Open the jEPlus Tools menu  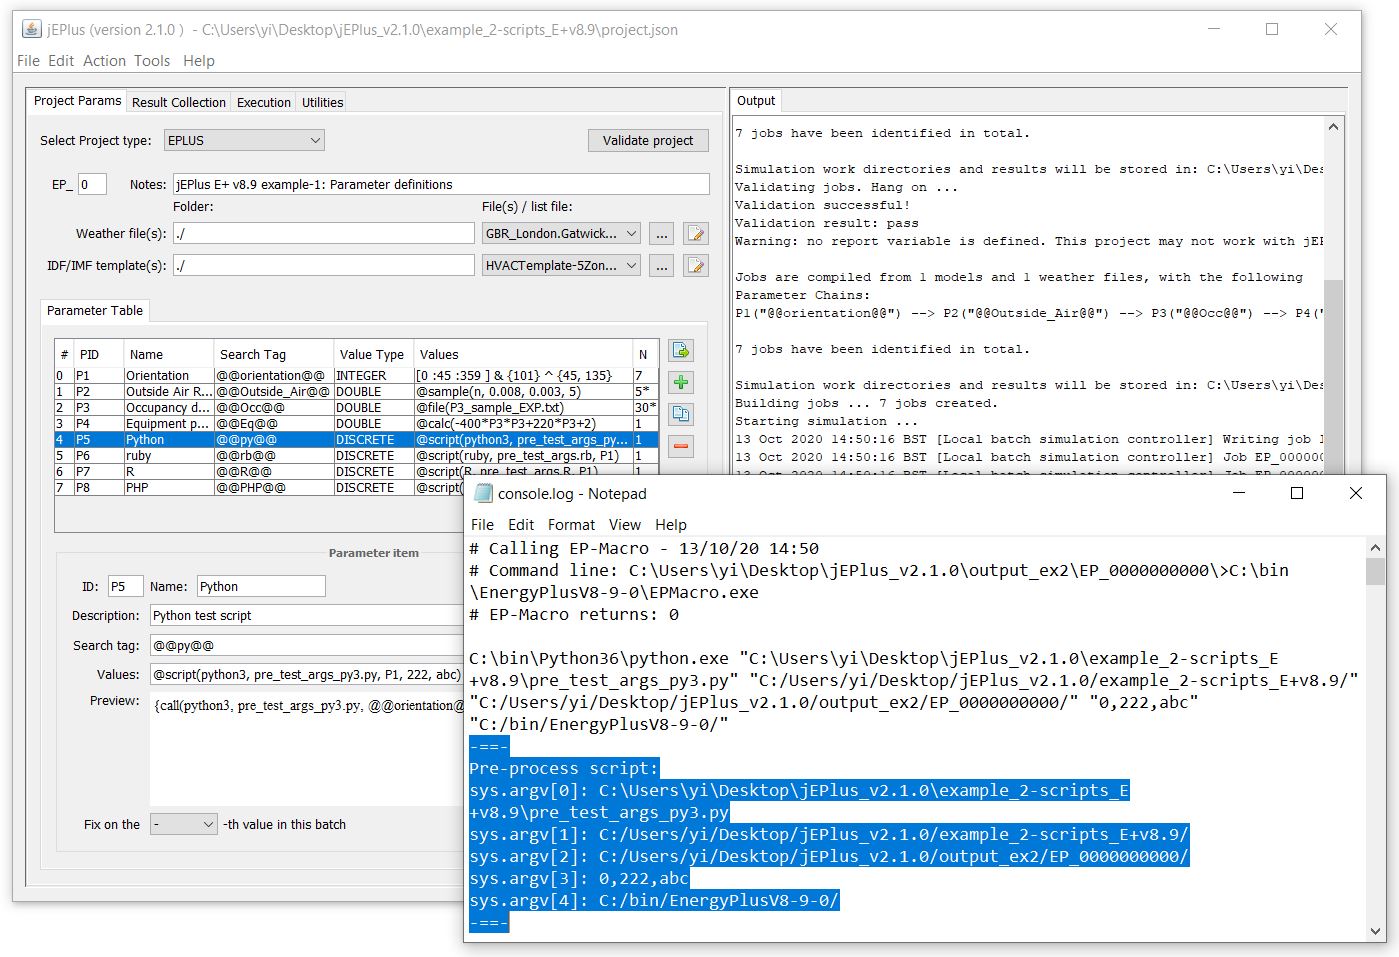tap(152, 60)
